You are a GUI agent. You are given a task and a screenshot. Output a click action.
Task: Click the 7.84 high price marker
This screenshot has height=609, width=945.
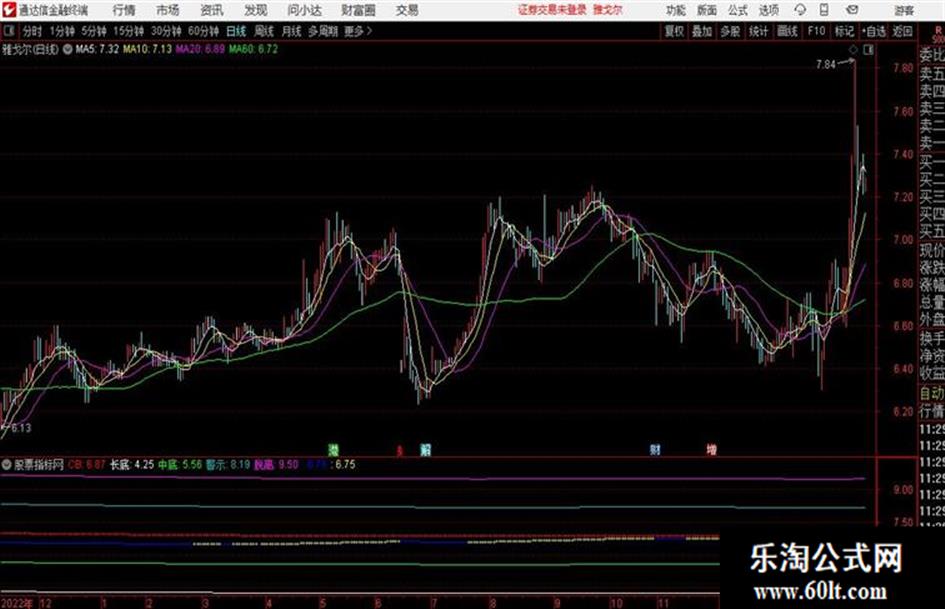coord(826,65)
